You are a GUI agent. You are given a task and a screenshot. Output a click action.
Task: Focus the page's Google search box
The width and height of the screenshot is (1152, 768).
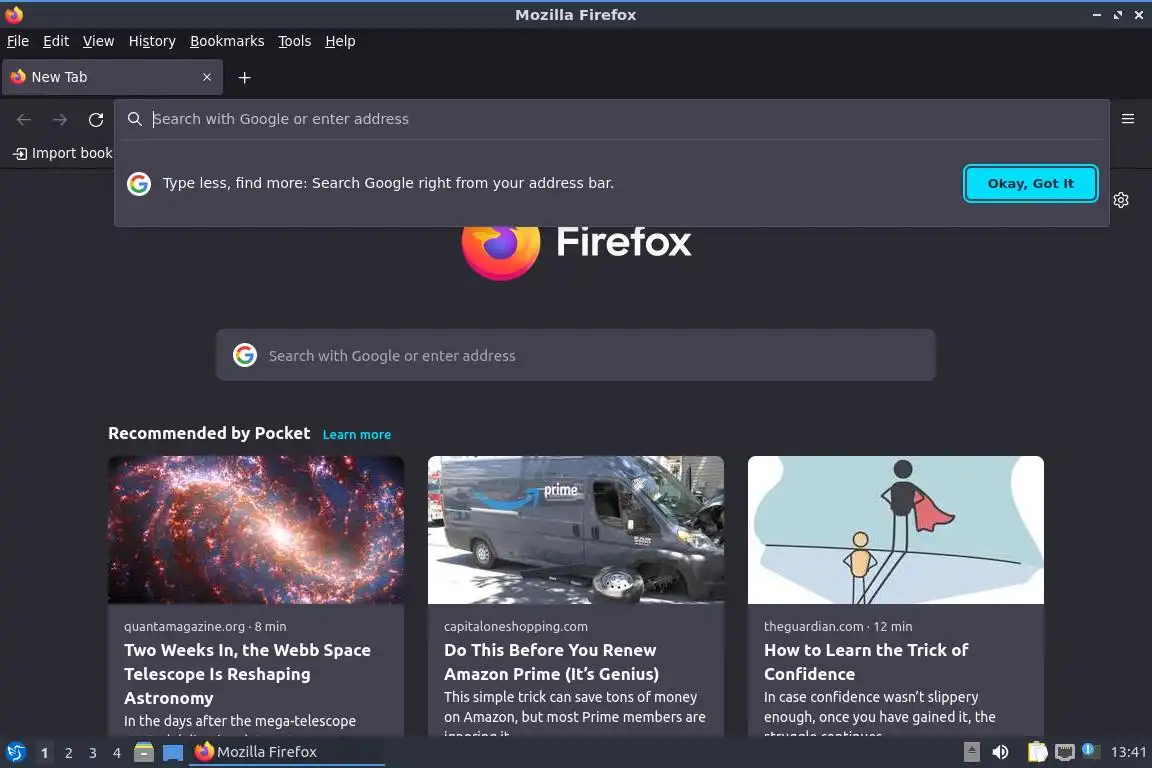pos(575,356)
